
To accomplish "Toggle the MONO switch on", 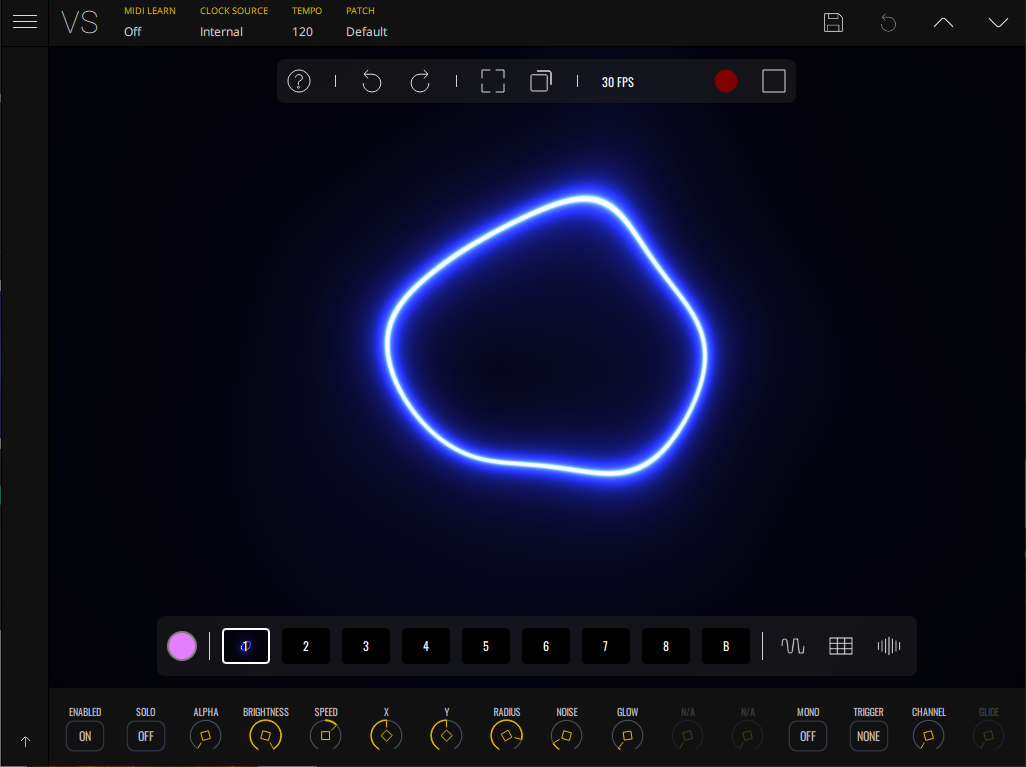I will point(808,736).
